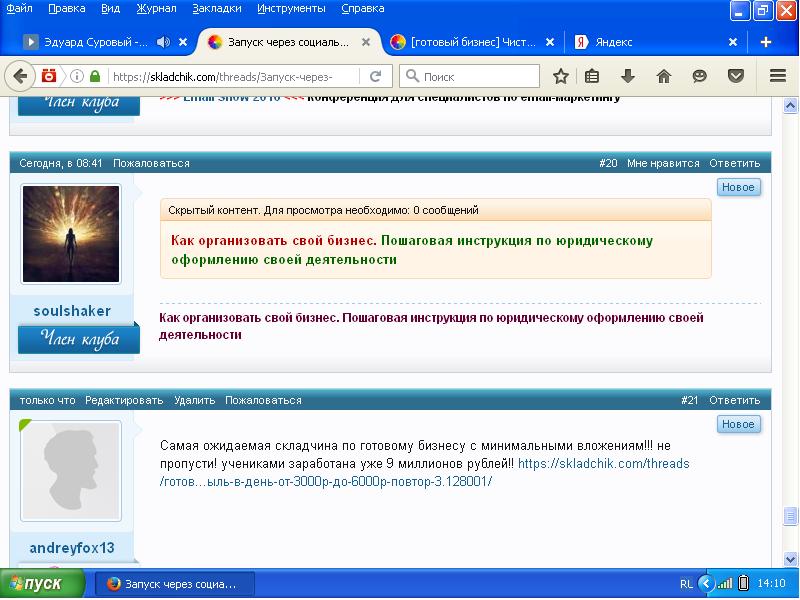This screenshot has height=600, width=800.
Task: Click the green secure padlock icon
Action: 95,77
